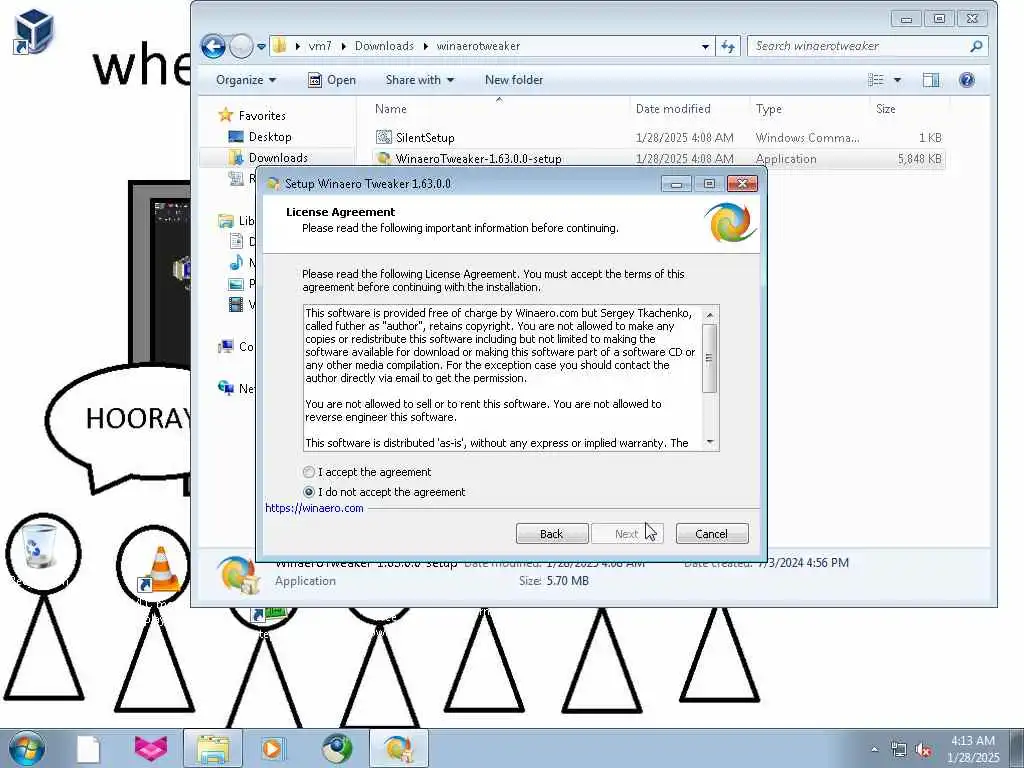Click the Pictures library icon
The width and height of the screenshot is (1024, 768).
coord(236,284)
